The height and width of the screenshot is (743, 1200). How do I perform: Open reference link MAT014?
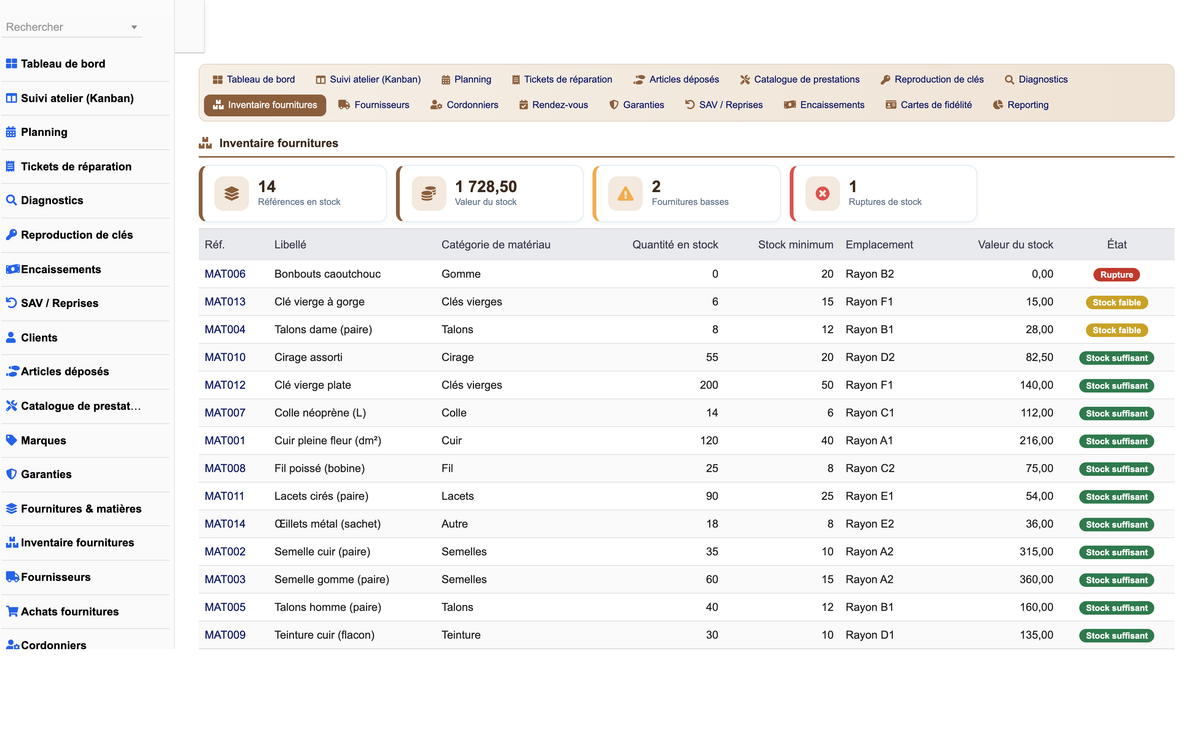click(x=225, y=524)
